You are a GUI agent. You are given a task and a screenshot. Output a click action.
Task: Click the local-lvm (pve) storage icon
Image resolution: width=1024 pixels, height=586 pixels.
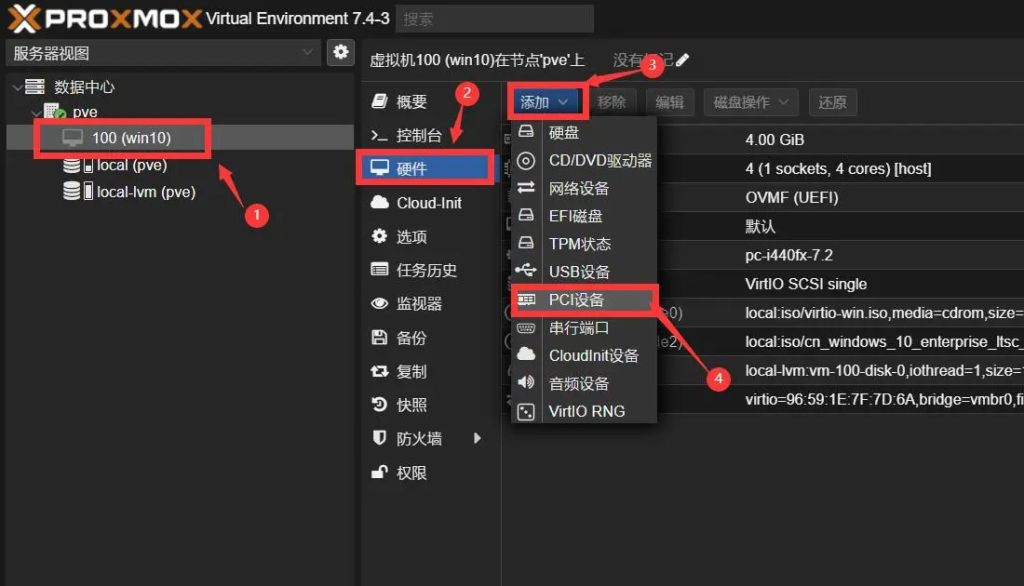78,191
